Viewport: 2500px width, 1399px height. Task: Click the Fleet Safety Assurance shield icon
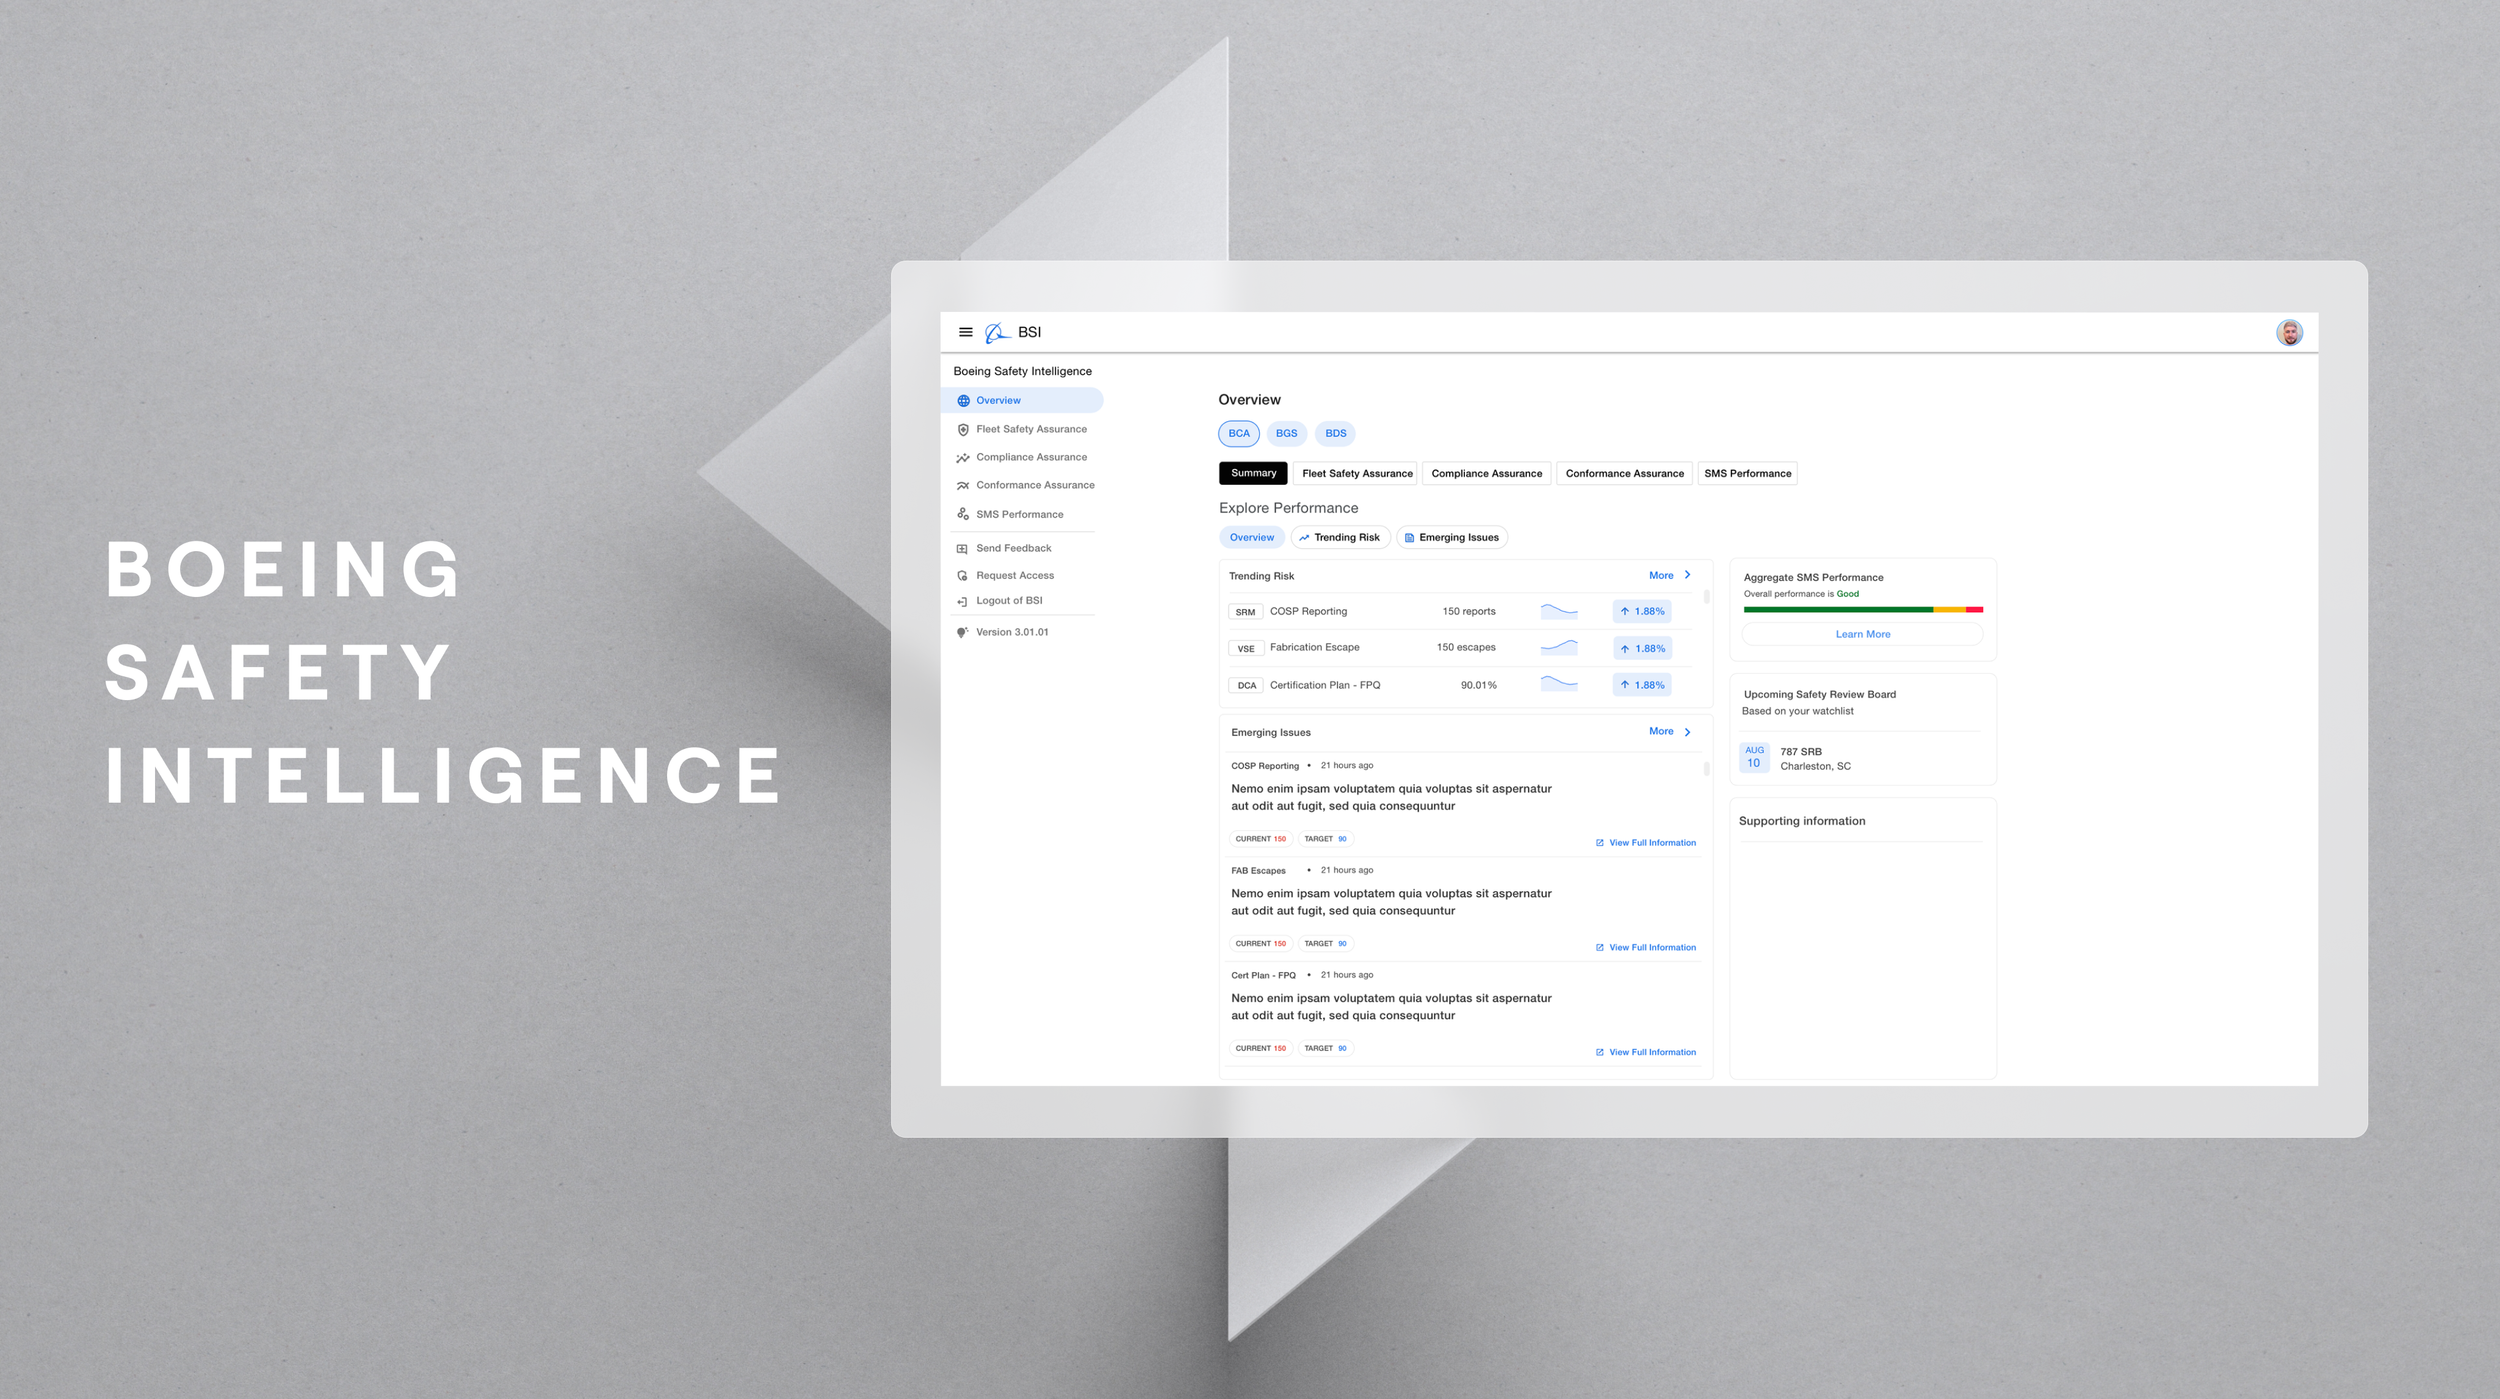[x=963, y=430]
